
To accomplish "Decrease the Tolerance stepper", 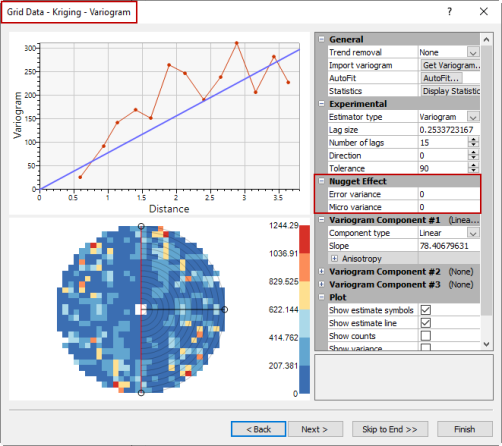I will [473, 171].
